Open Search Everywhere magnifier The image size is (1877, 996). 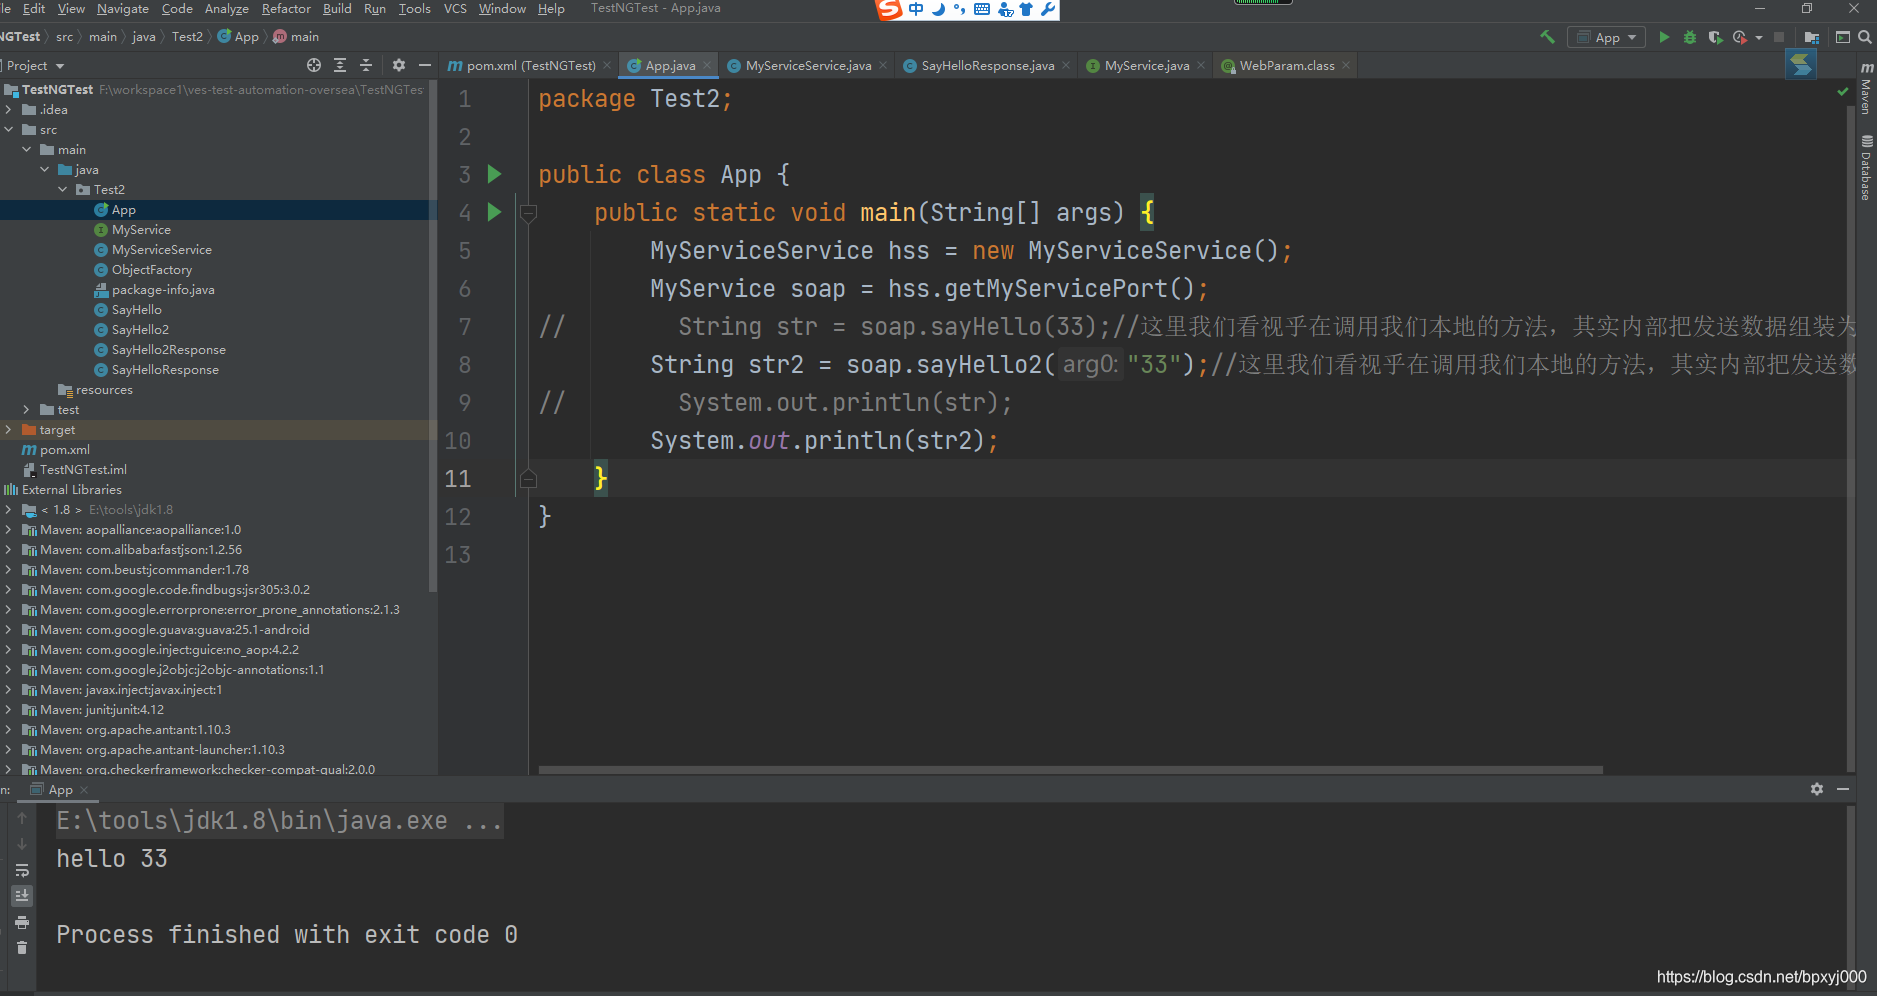click(x=1865, y=37)
